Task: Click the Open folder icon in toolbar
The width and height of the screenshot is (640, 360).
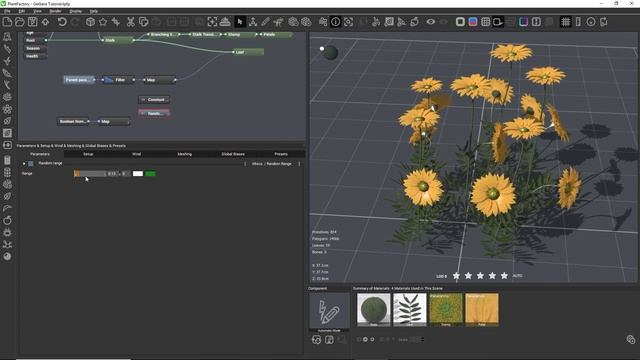Action: click(x=20, y=22)
